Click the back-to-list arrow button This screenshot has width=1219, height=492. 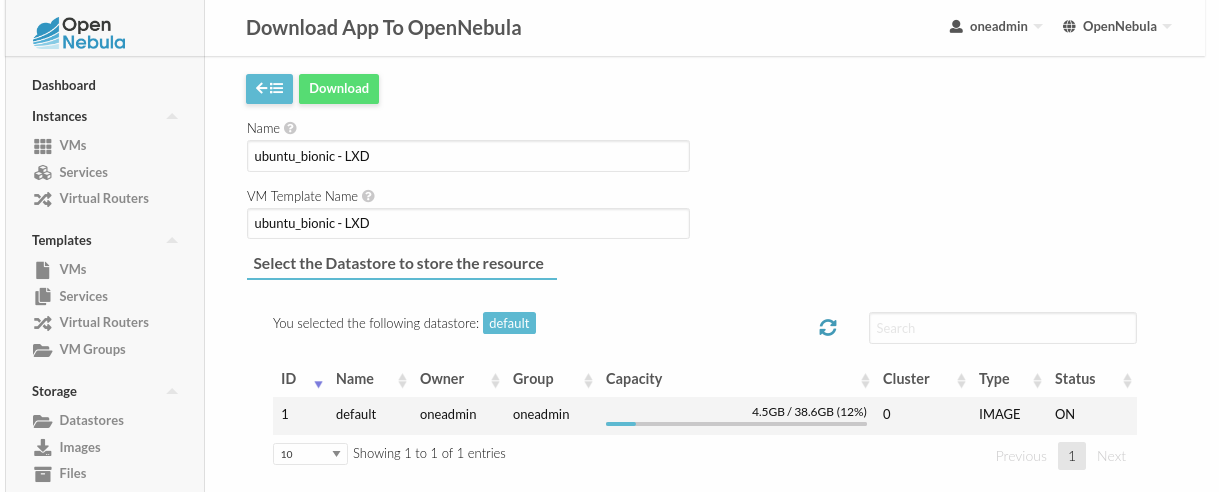(269, 88)
